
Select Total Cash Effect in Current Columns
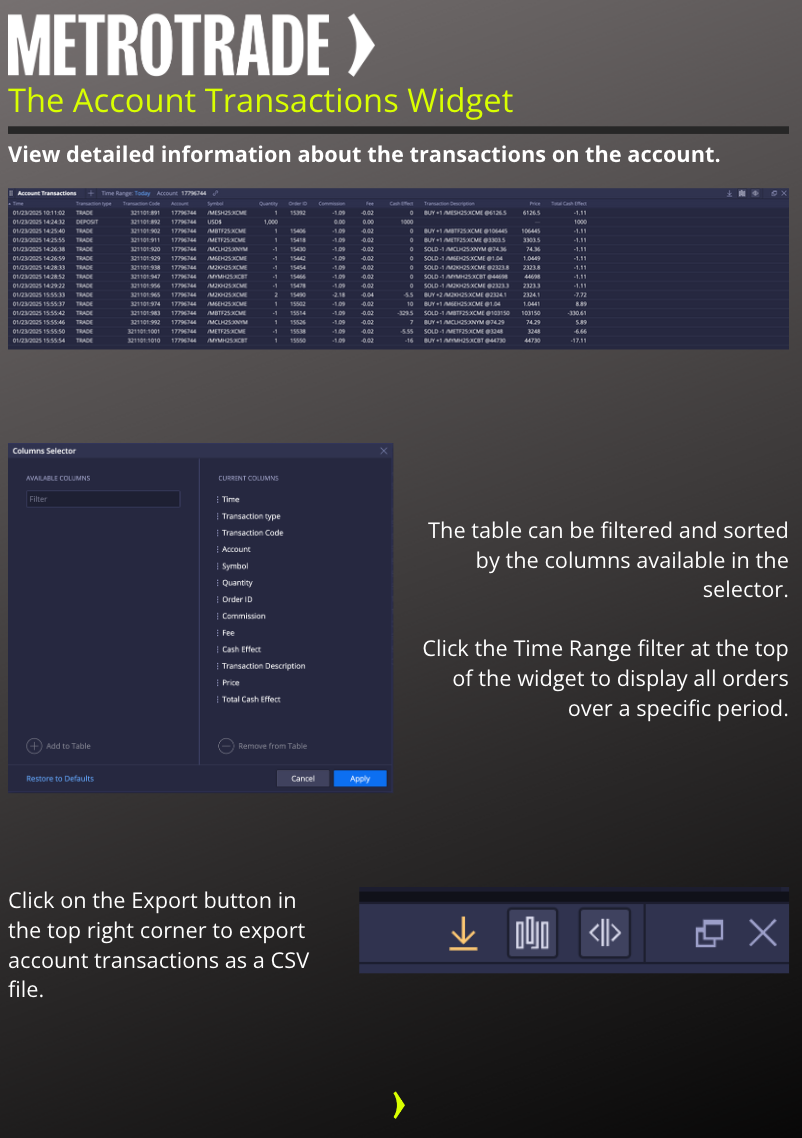[x=251, y=700]
